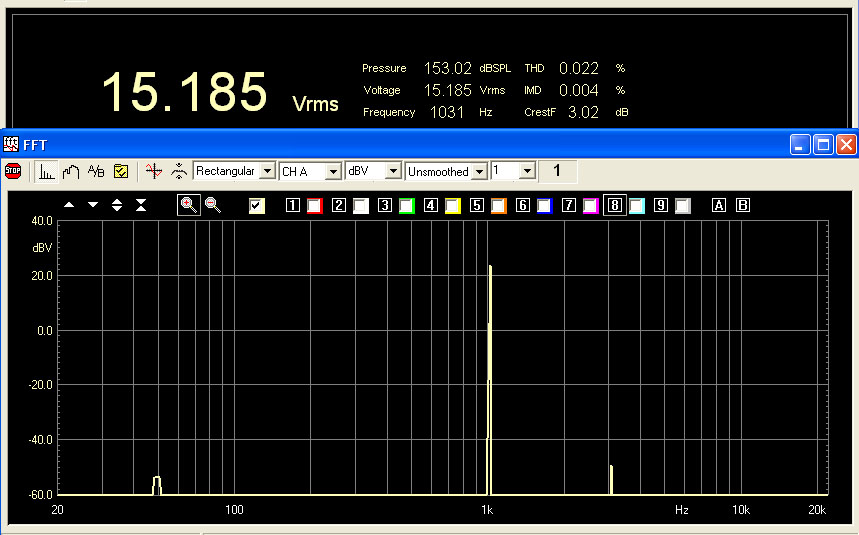
Task: Click the FFT window title bar
Action: (400, 145)
